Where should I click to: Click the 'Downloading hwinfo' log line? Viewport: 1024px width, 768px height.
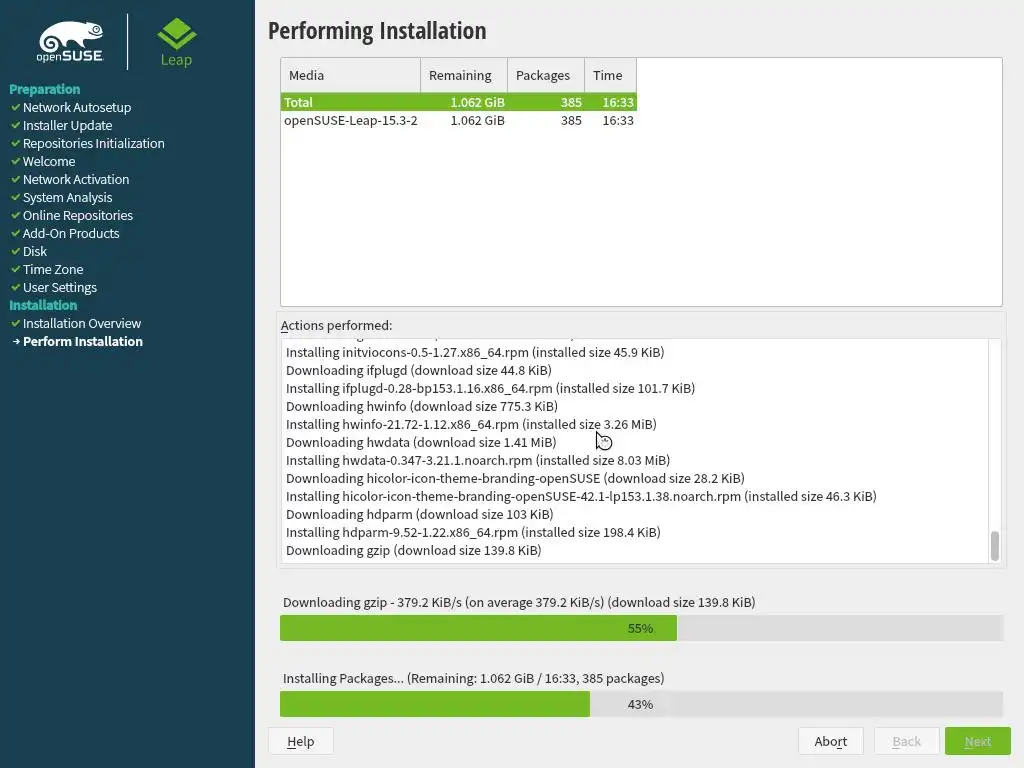pos(422,406)
